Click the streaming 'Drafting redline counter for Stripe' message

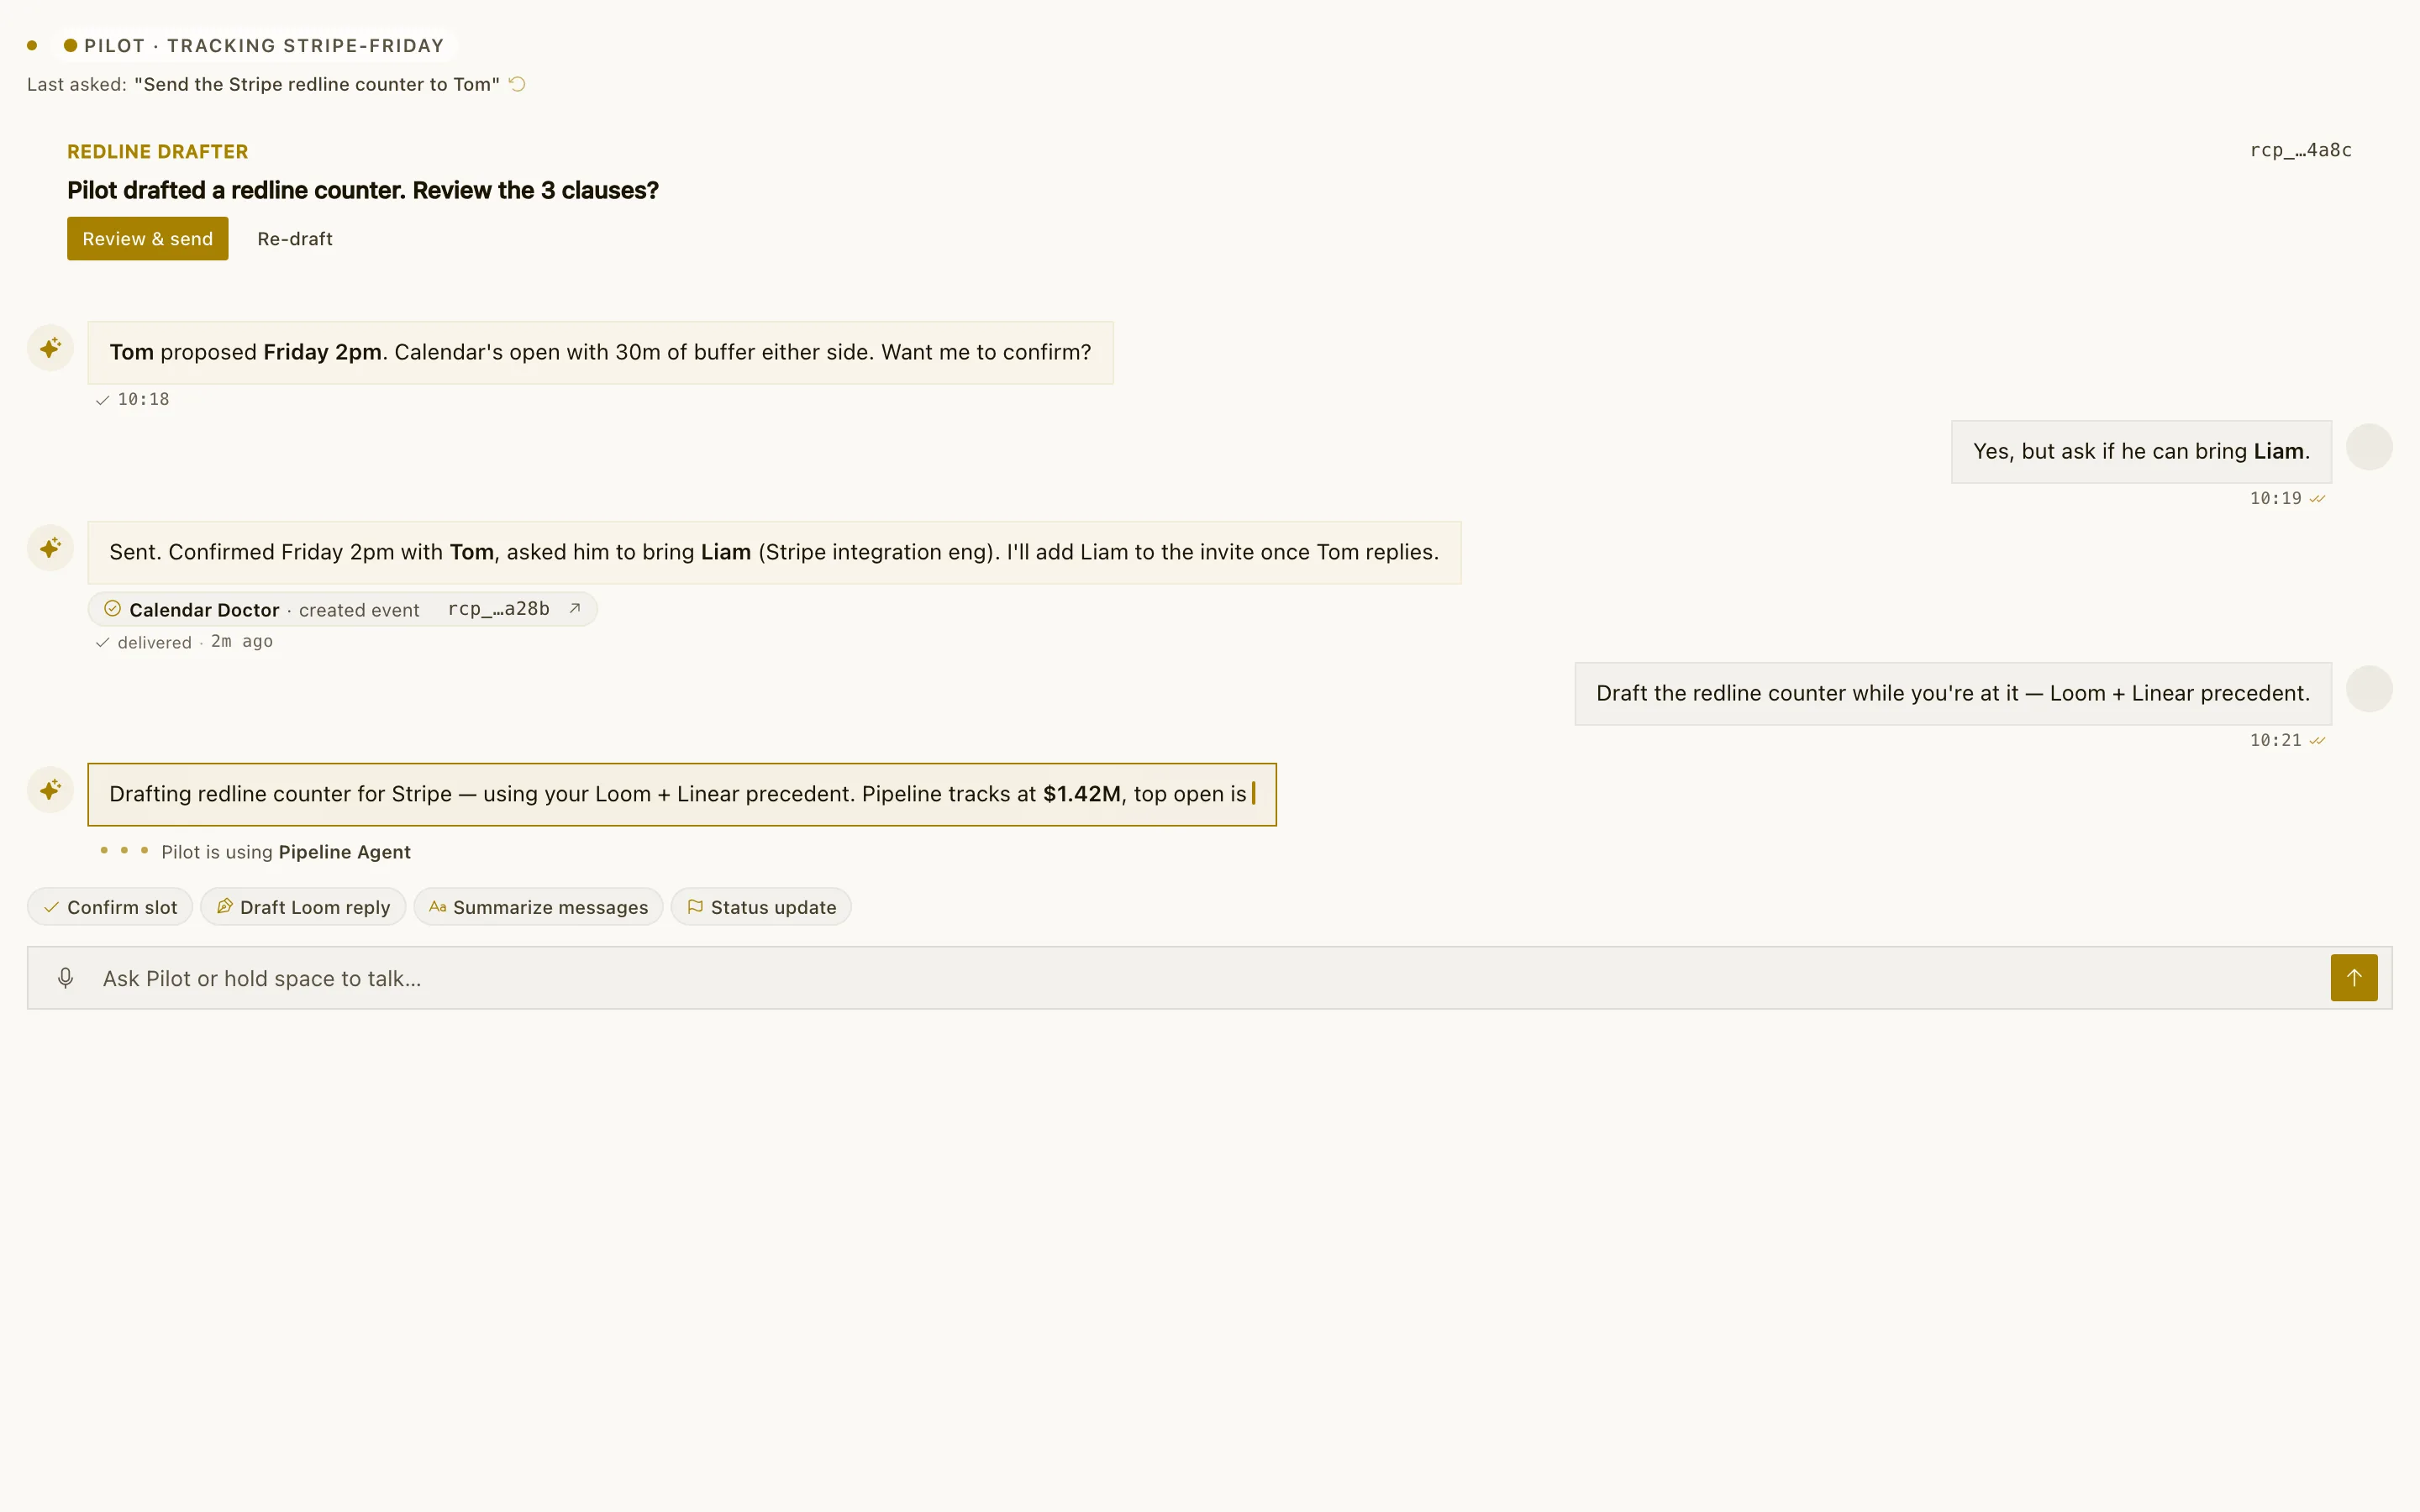(682, 794)
